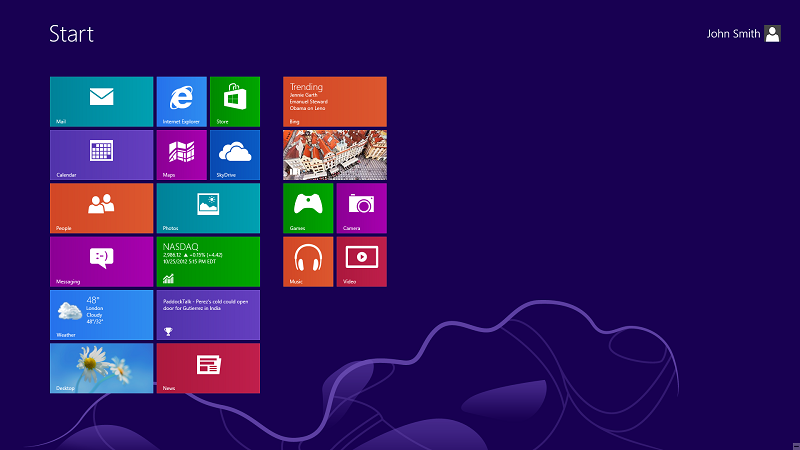Open the Desktop tile with daisies

pyautogui.click(x=102, y=368)
